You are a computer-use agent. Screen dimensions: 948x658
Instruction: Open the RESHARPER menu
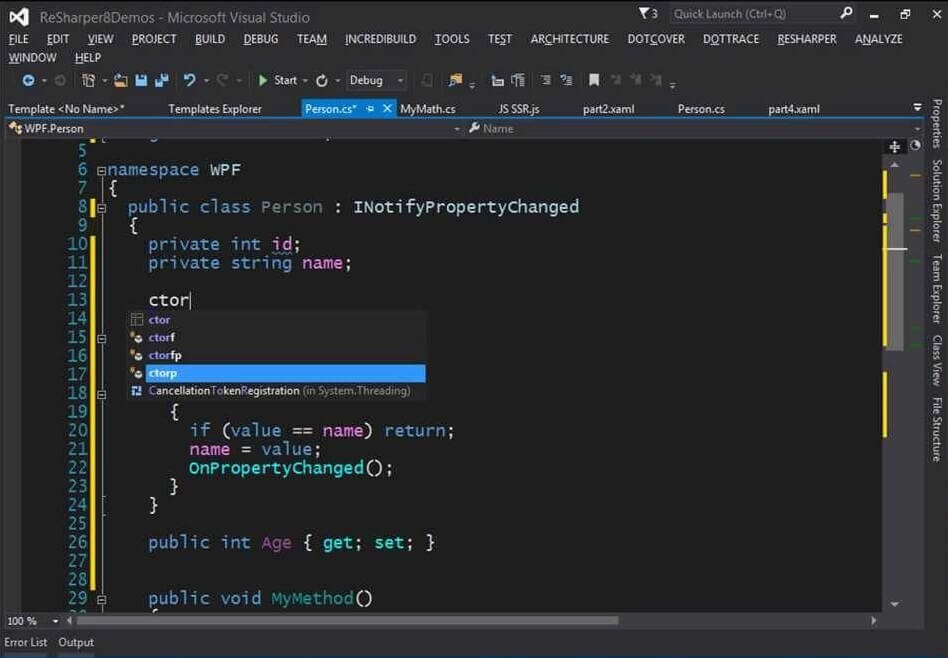[807, 39]
